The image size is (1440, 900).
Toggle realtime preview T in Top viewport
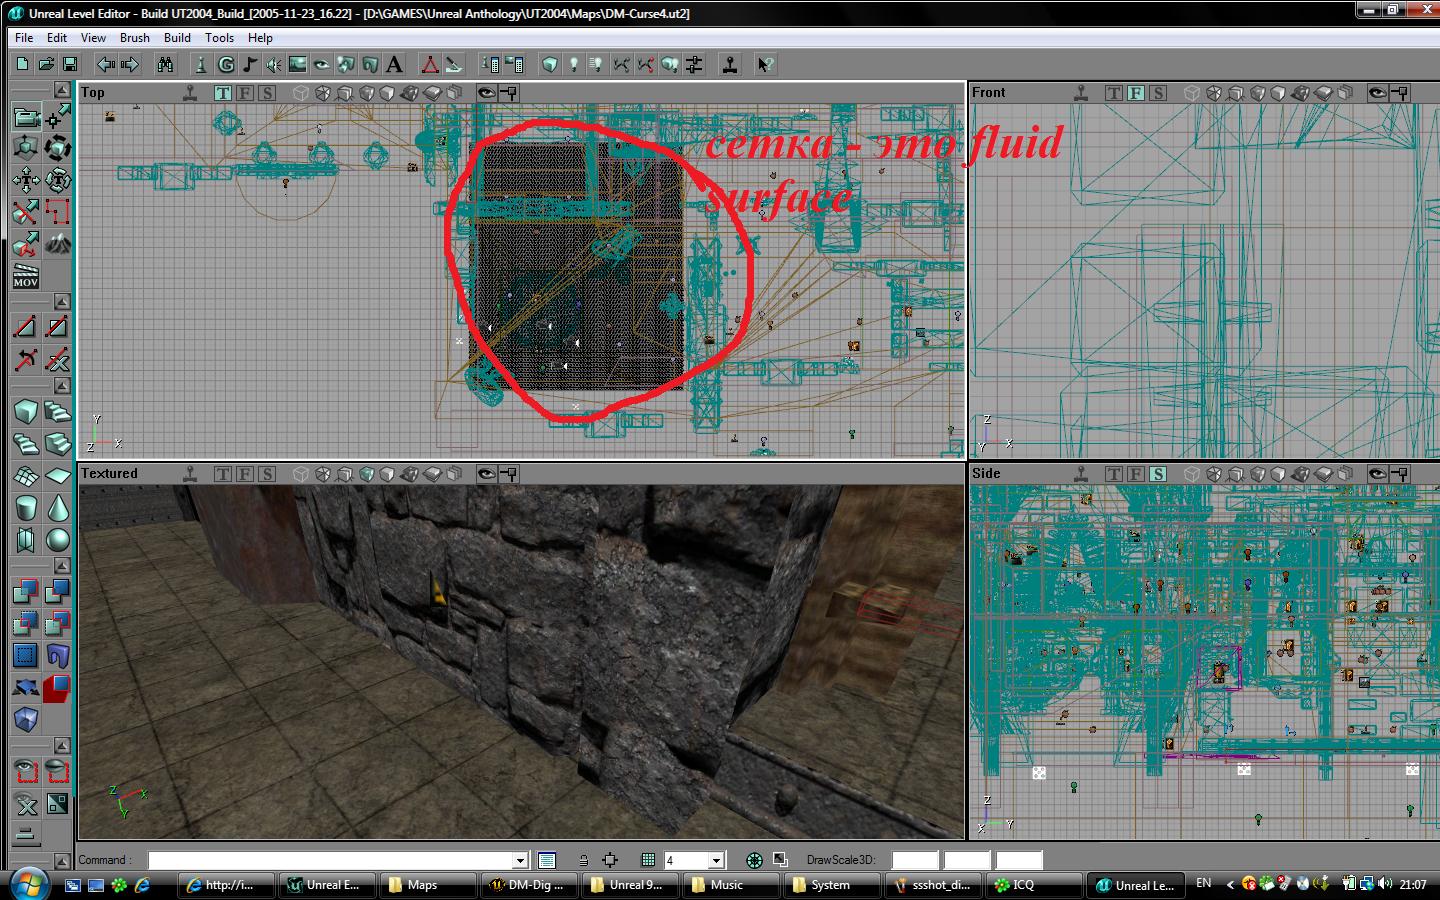coord(222,93)
